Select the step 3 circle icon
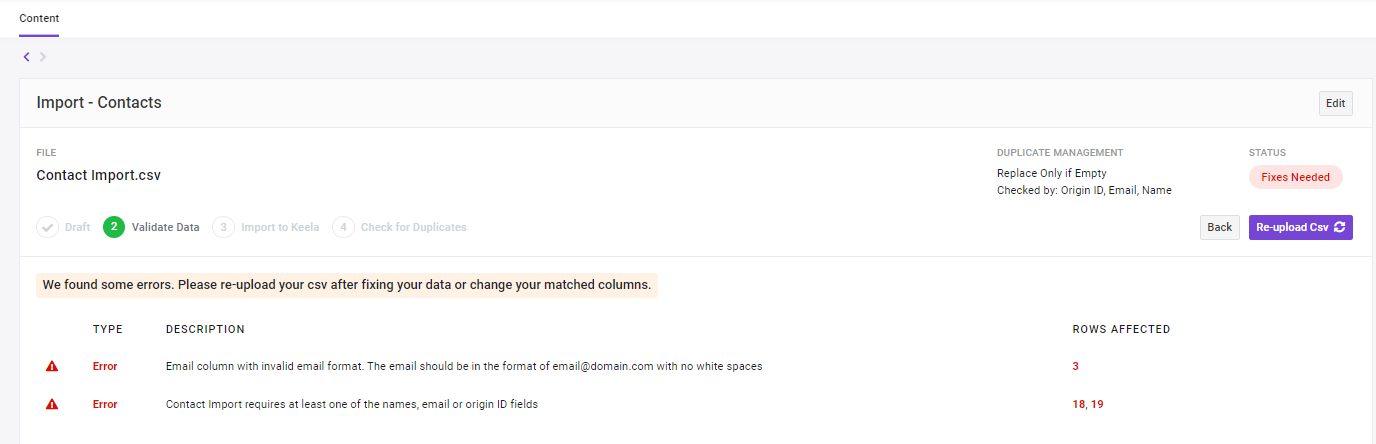1376x444 pixels. click(223, 227)
